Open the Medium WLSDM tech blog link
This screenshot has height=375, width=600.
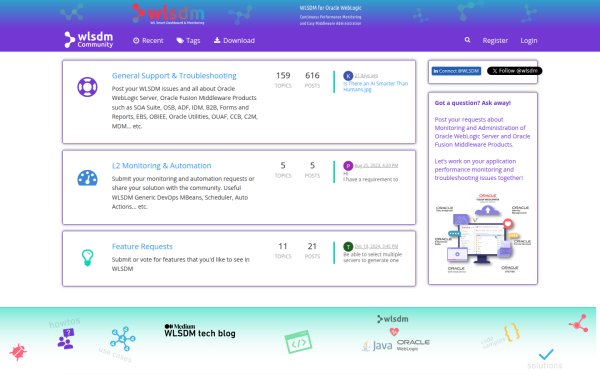coord(200,331)
